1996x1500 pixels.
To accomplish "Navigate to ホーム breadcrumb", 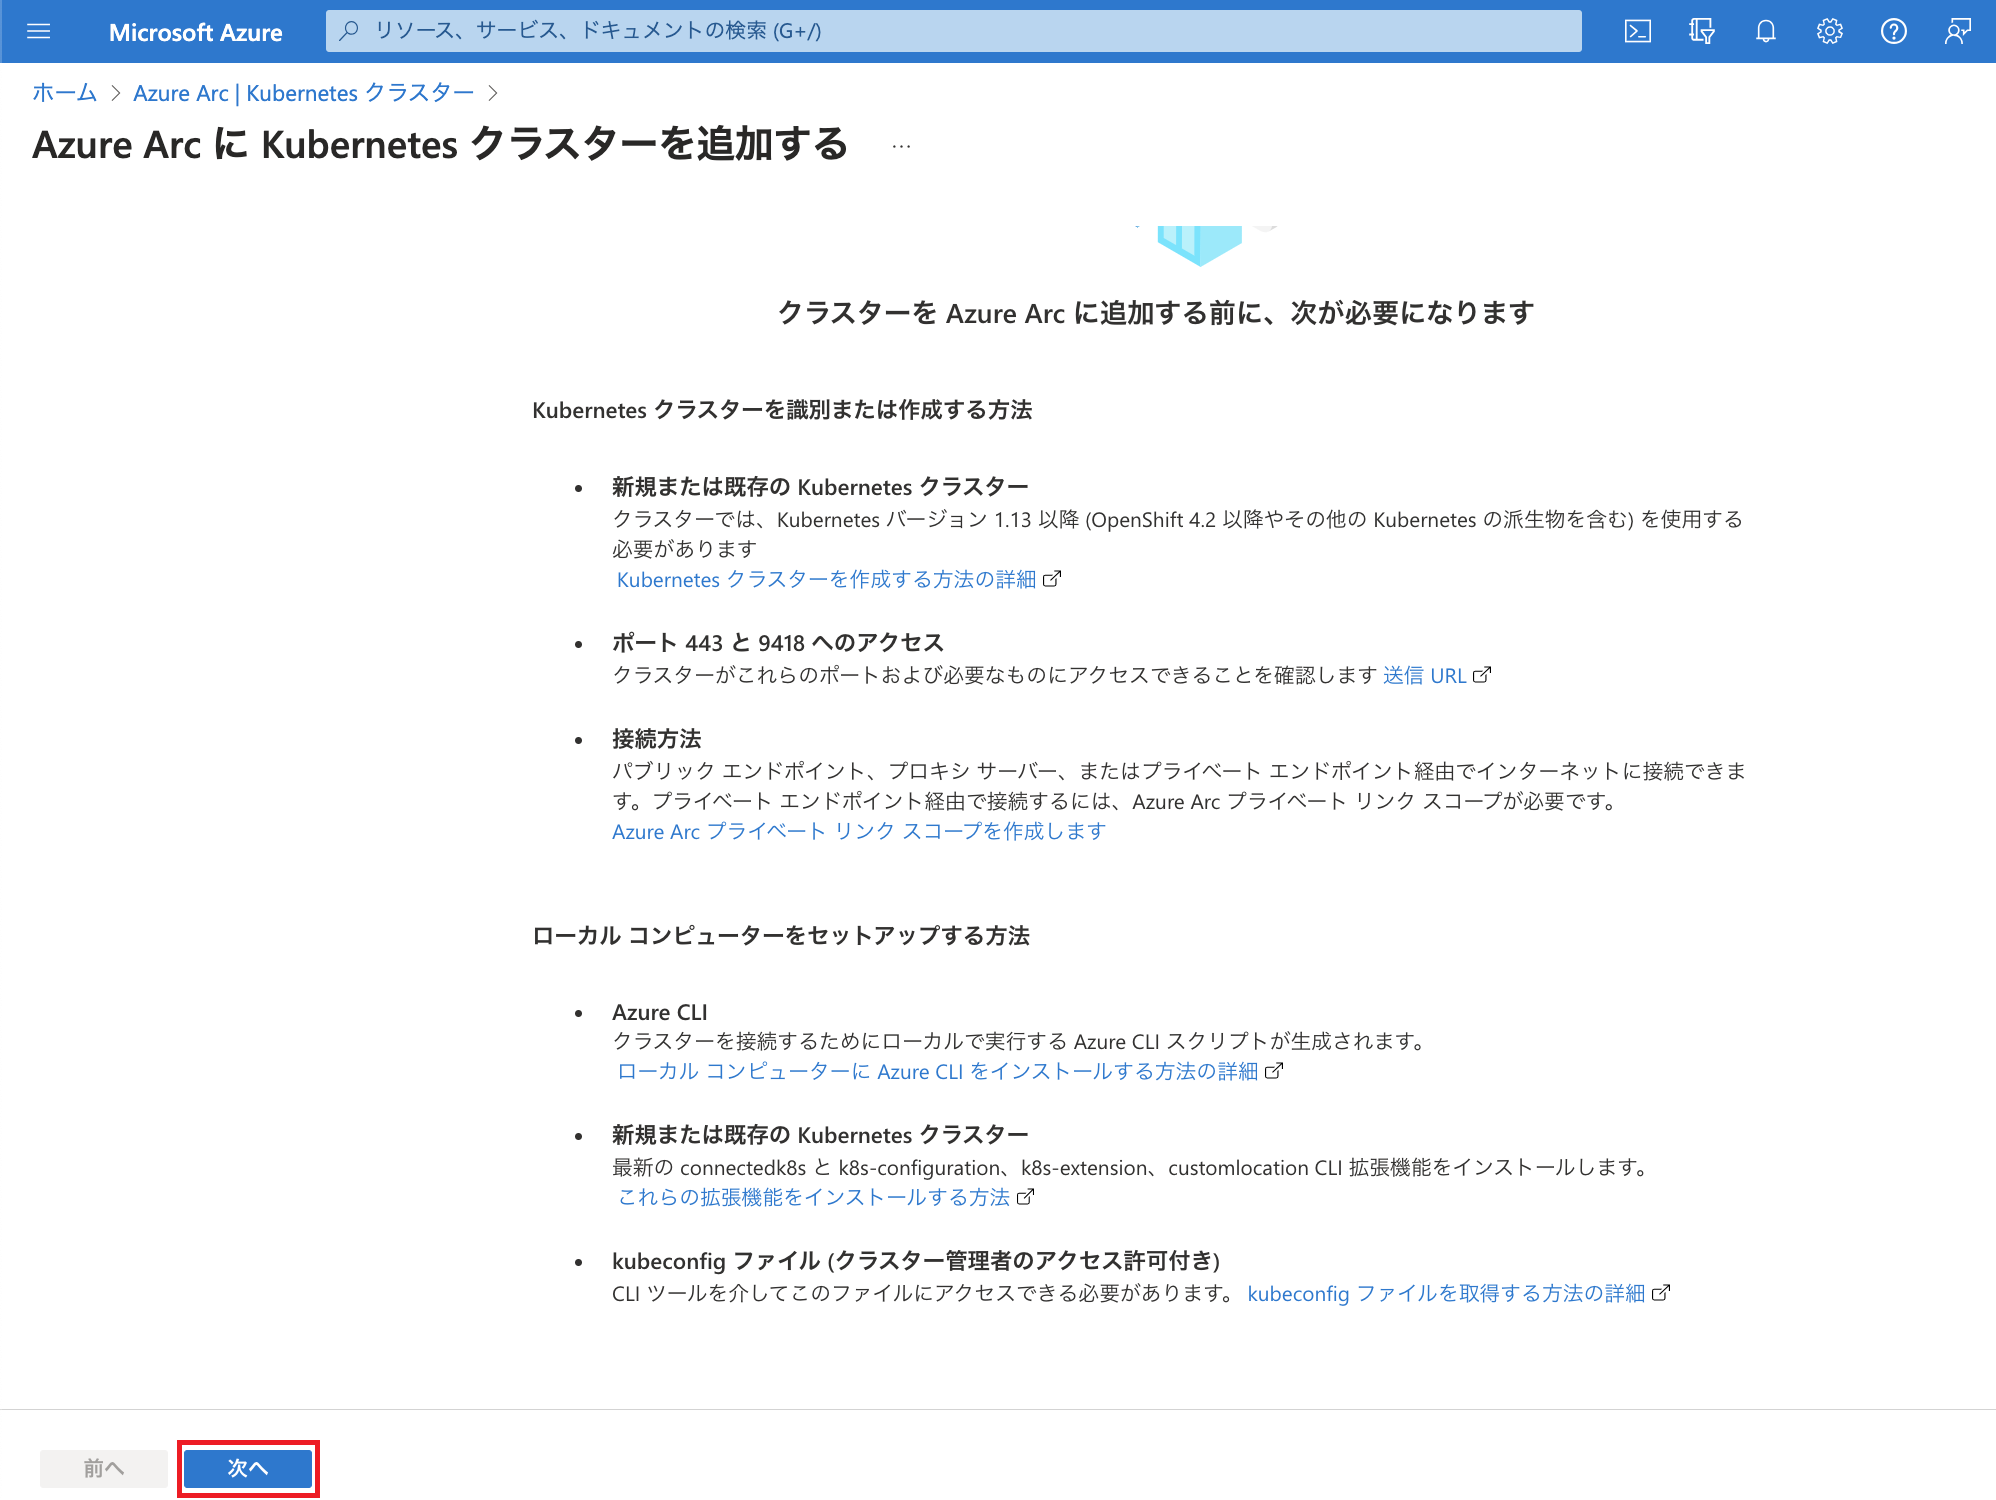I will tap(64, 93).
